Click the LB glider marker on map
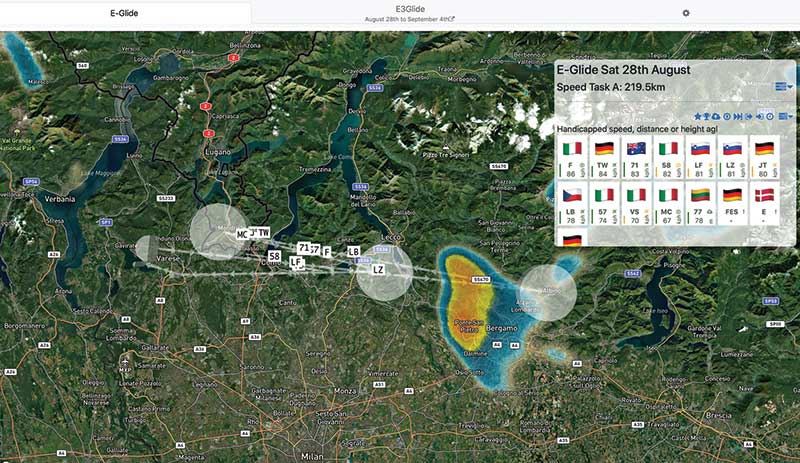The image size is (800, 463). coord(353,252)
